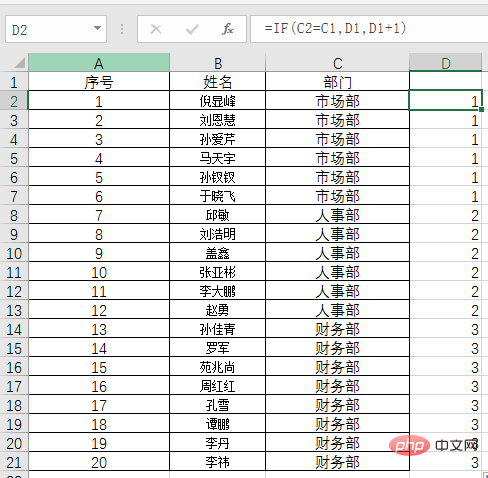Select row 21 header
This screenshot has height=478, width=488.
pyautogui.click(x=14, y=462)
